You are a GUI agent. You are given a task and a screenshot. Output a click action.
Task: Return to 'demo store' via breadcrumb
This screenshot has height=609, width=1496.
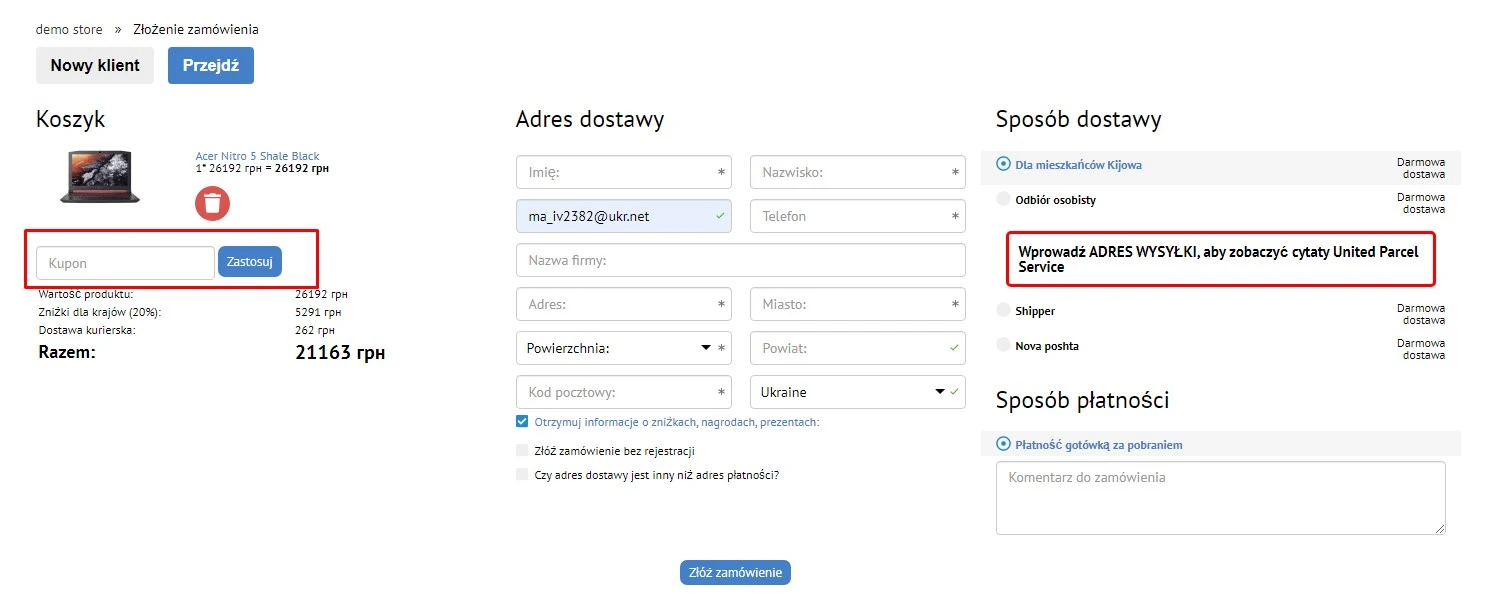pyautogui.click(x=69, y=29)
